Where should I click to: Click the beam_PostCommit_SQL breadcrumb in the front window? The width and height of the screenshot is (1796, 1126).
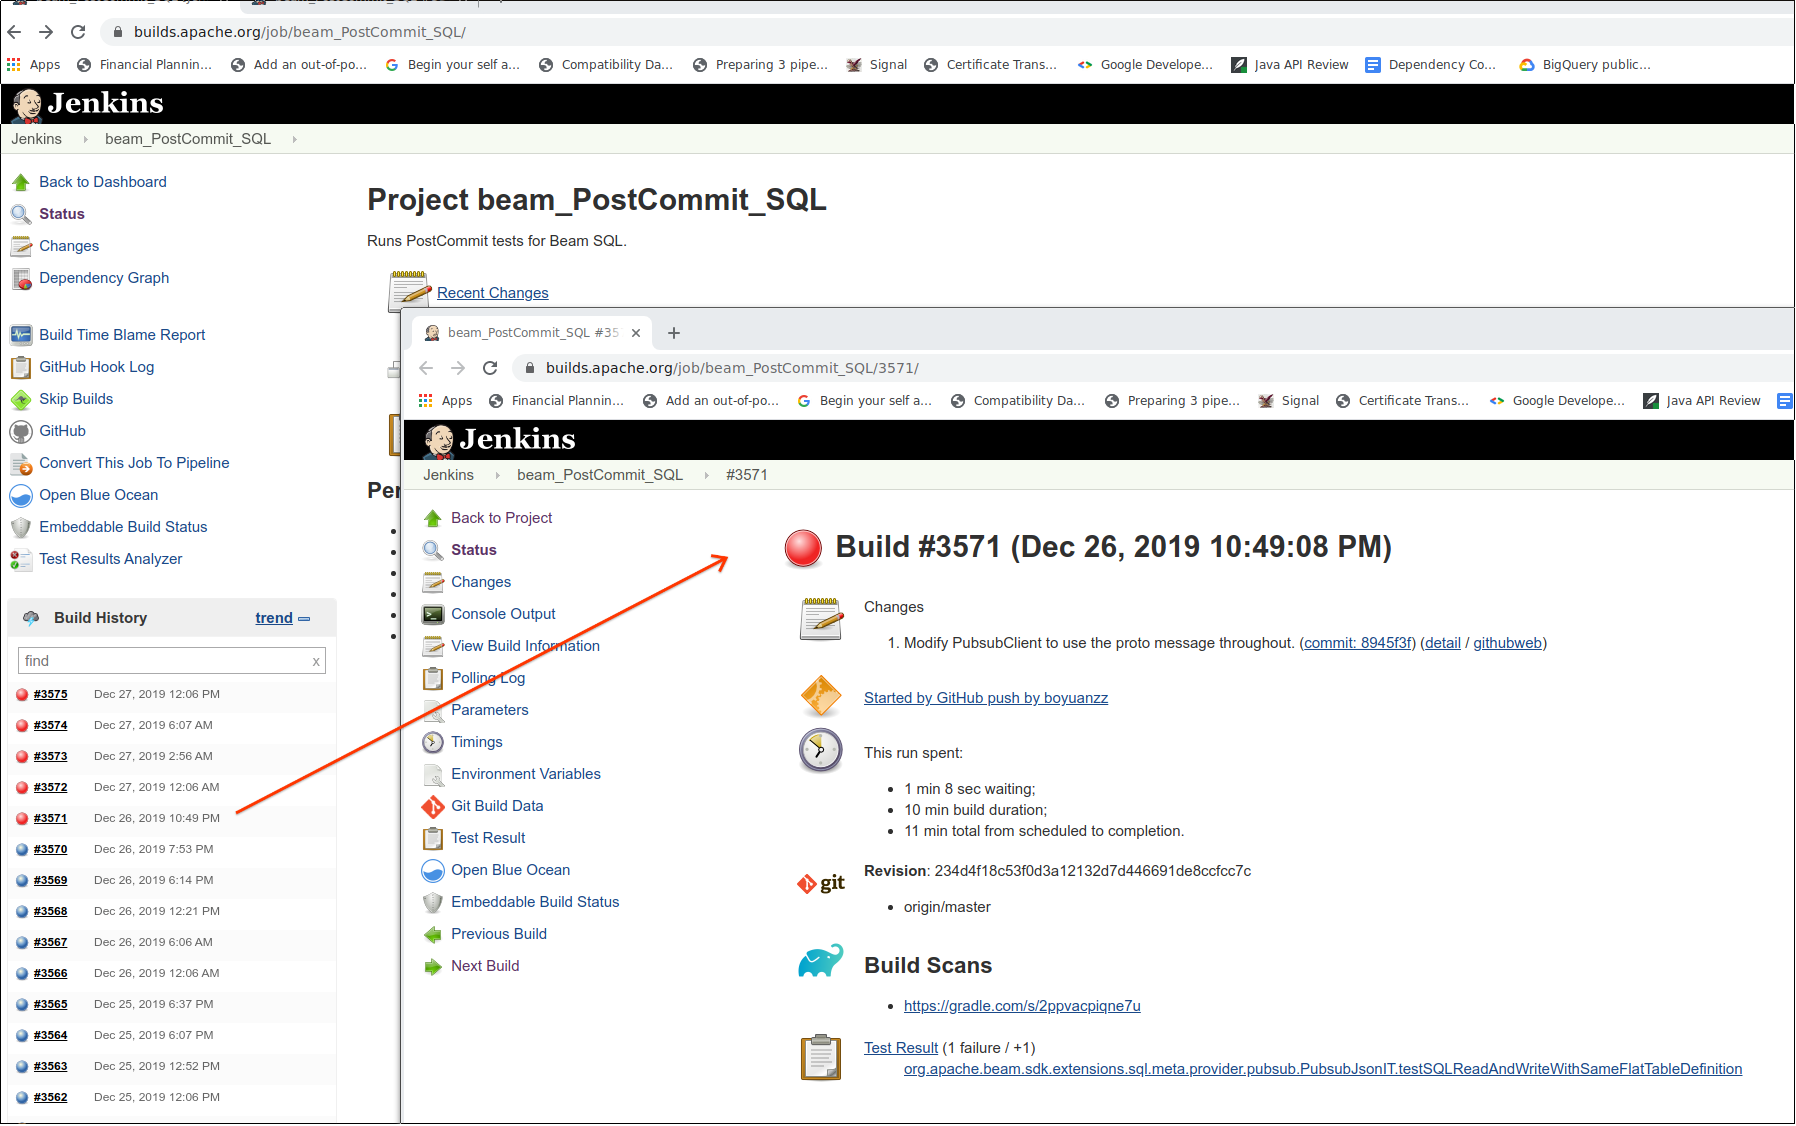tap(600, 475)
